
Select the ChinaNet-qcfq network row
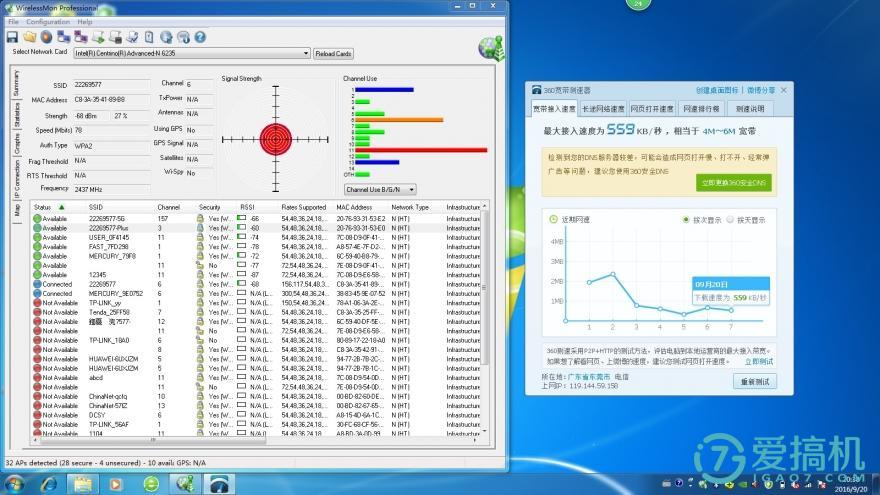(258, 396)
